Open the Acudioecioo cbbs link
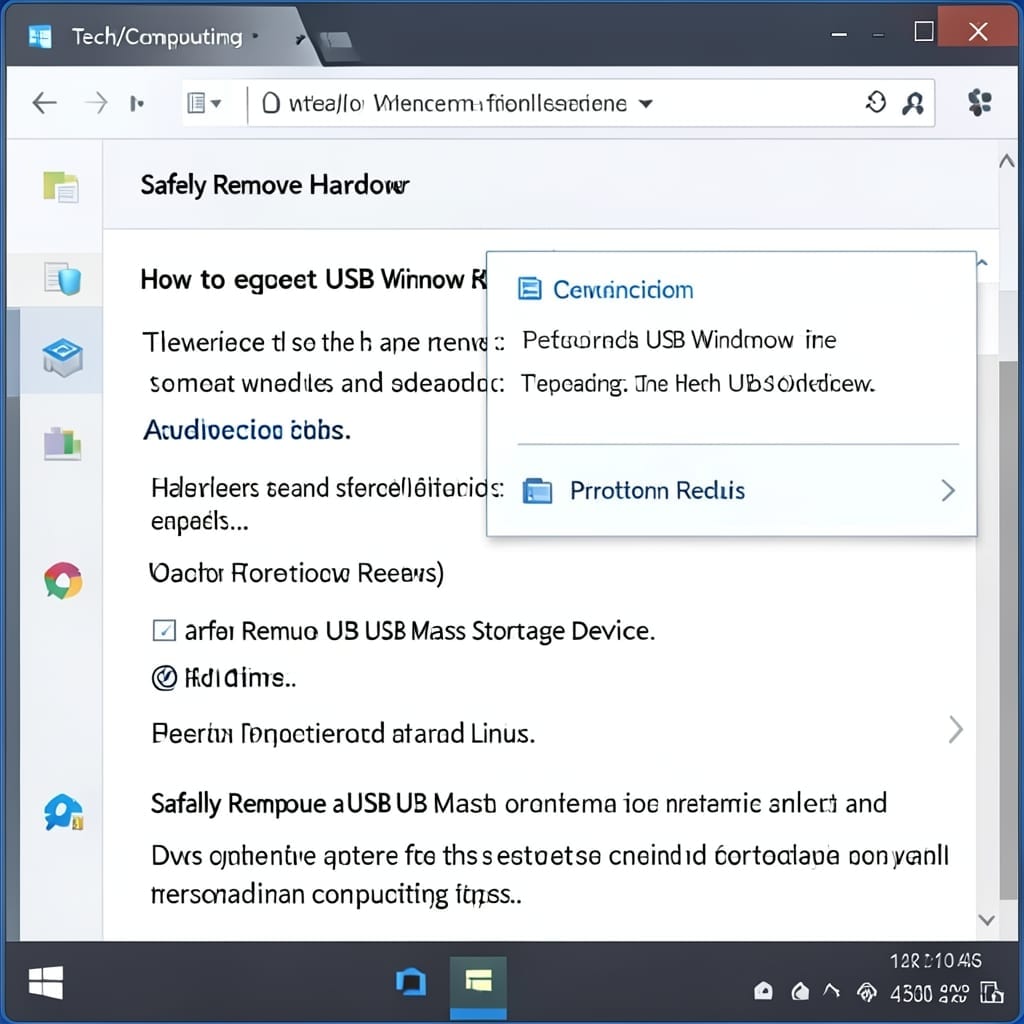 click(x=247, y=430)
